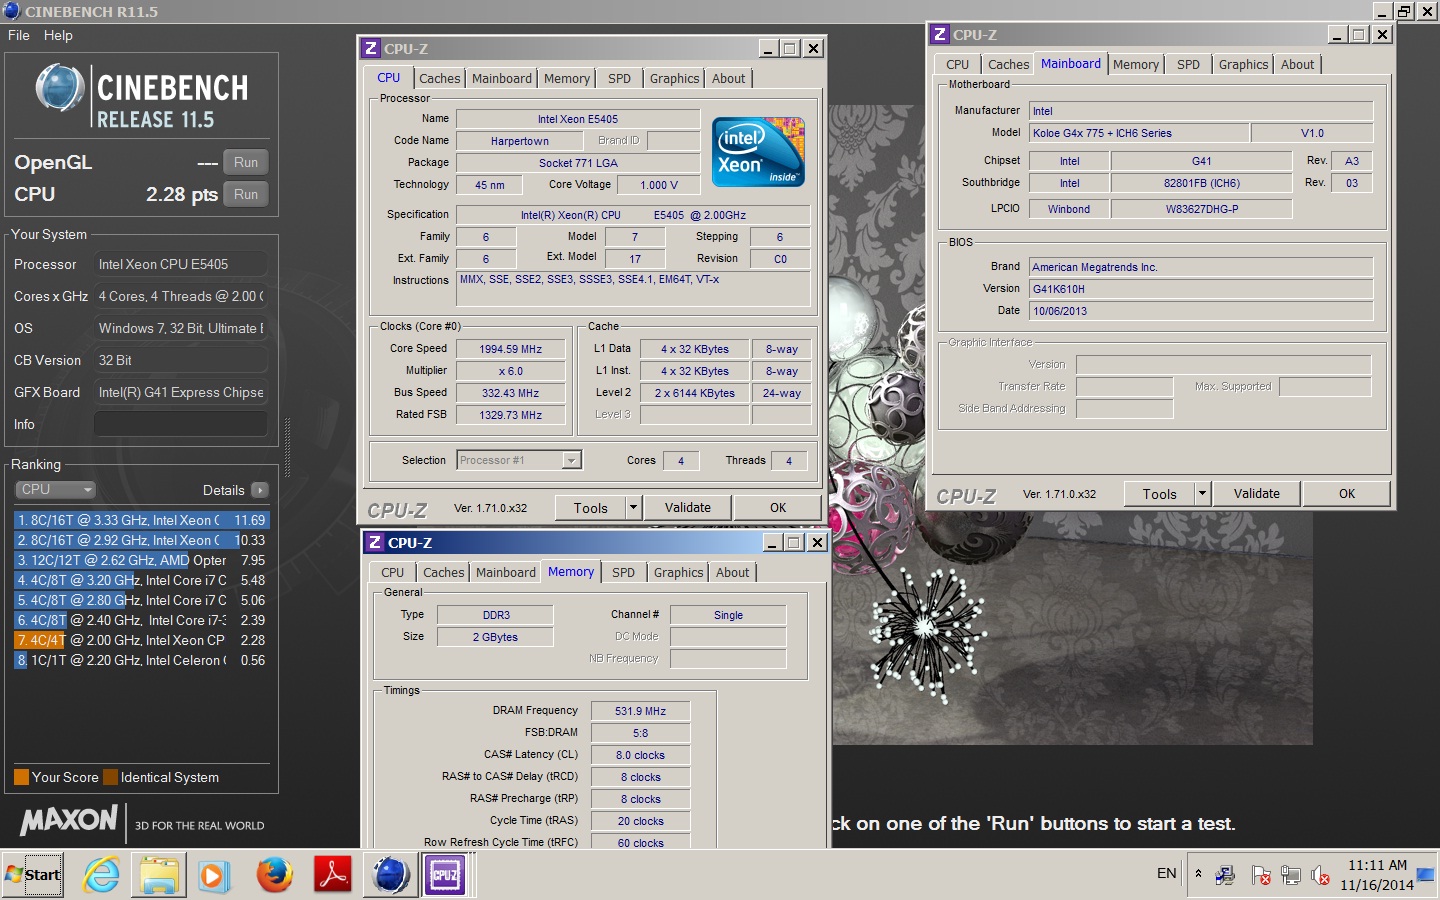1440x900 pixels.
Task: Click OK in the Mainboard CPU-Z window
Action: (1347, 494)
